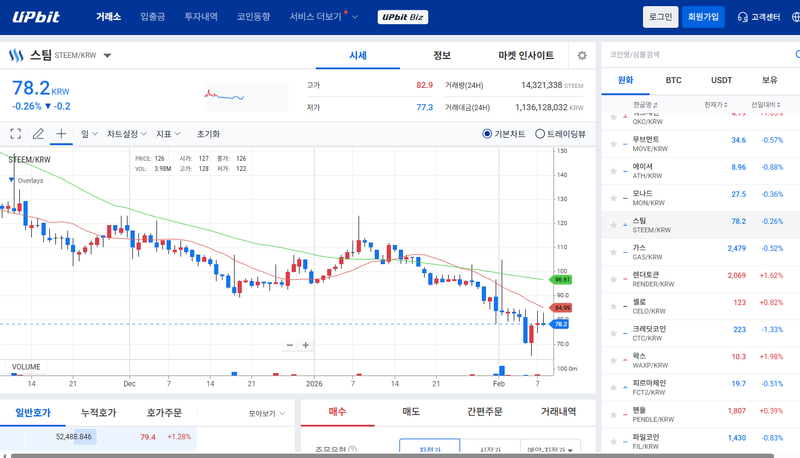Switch to the 정보 tab
The width and height of the screenshot is (800, 458).
442,55
